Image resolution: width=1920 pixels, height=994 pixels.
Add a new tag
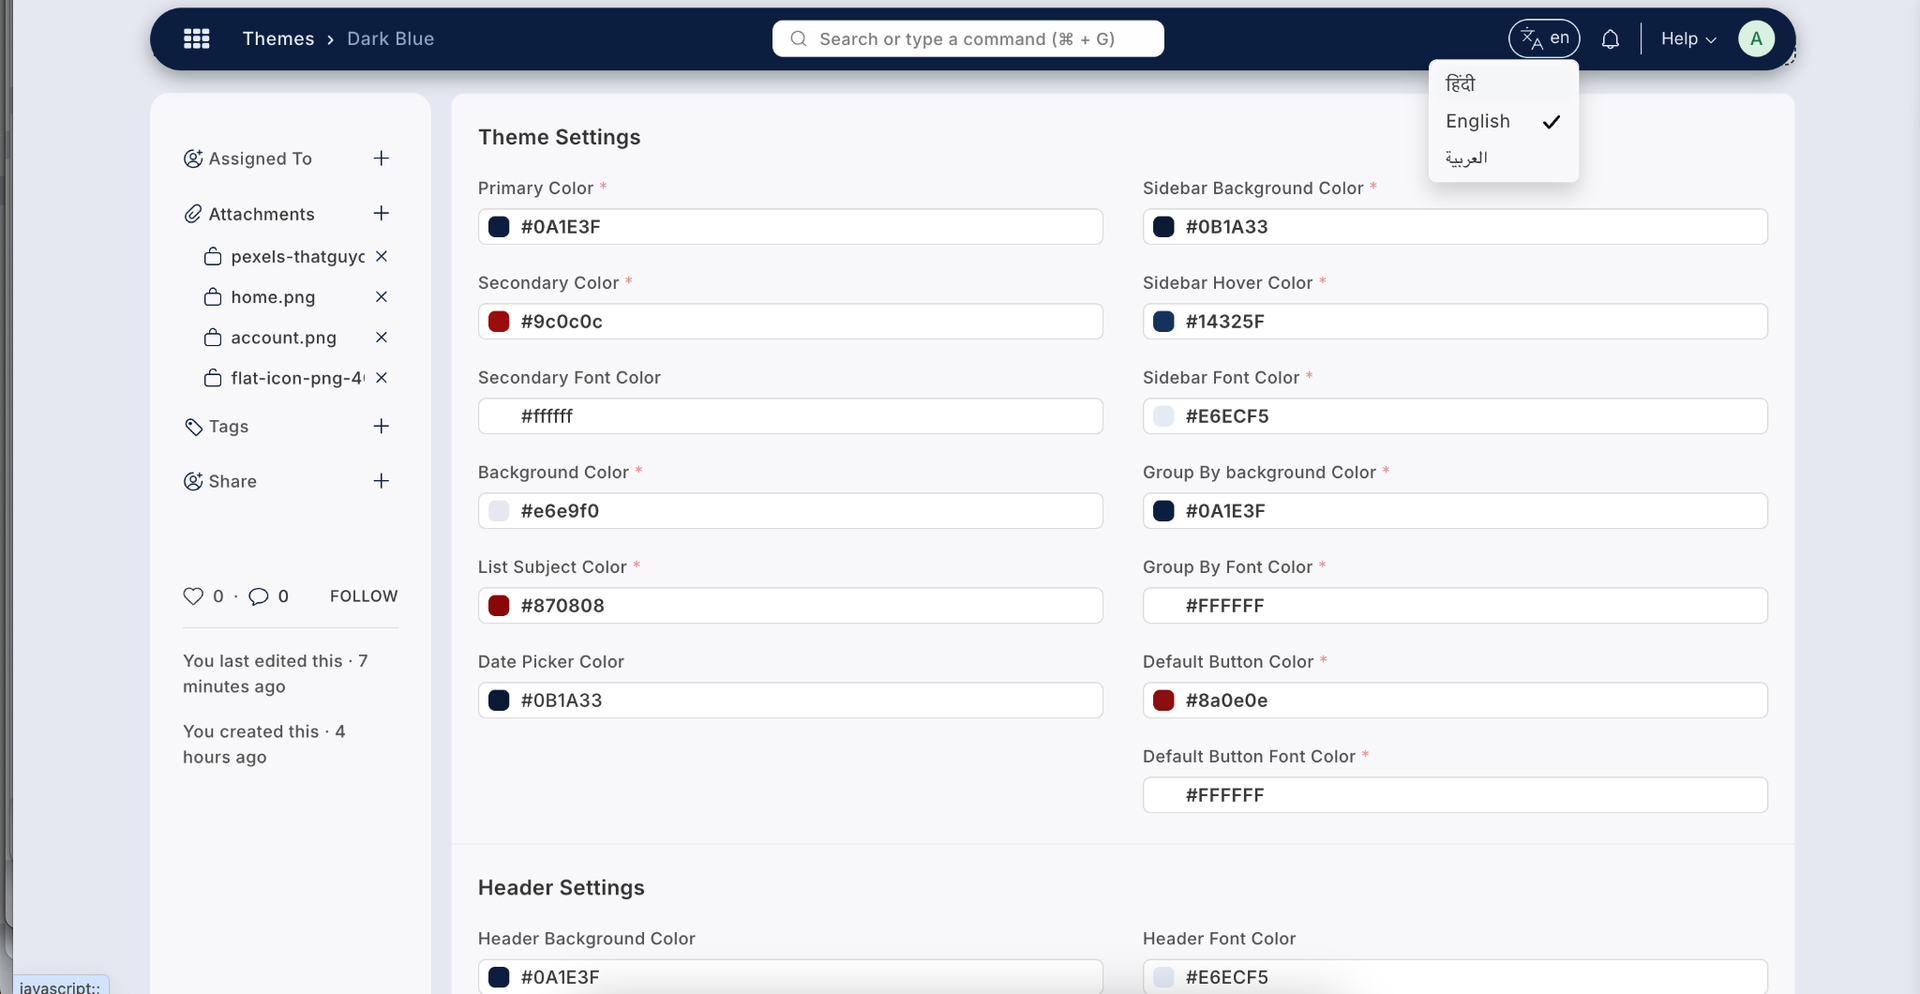tap(381, 426)
